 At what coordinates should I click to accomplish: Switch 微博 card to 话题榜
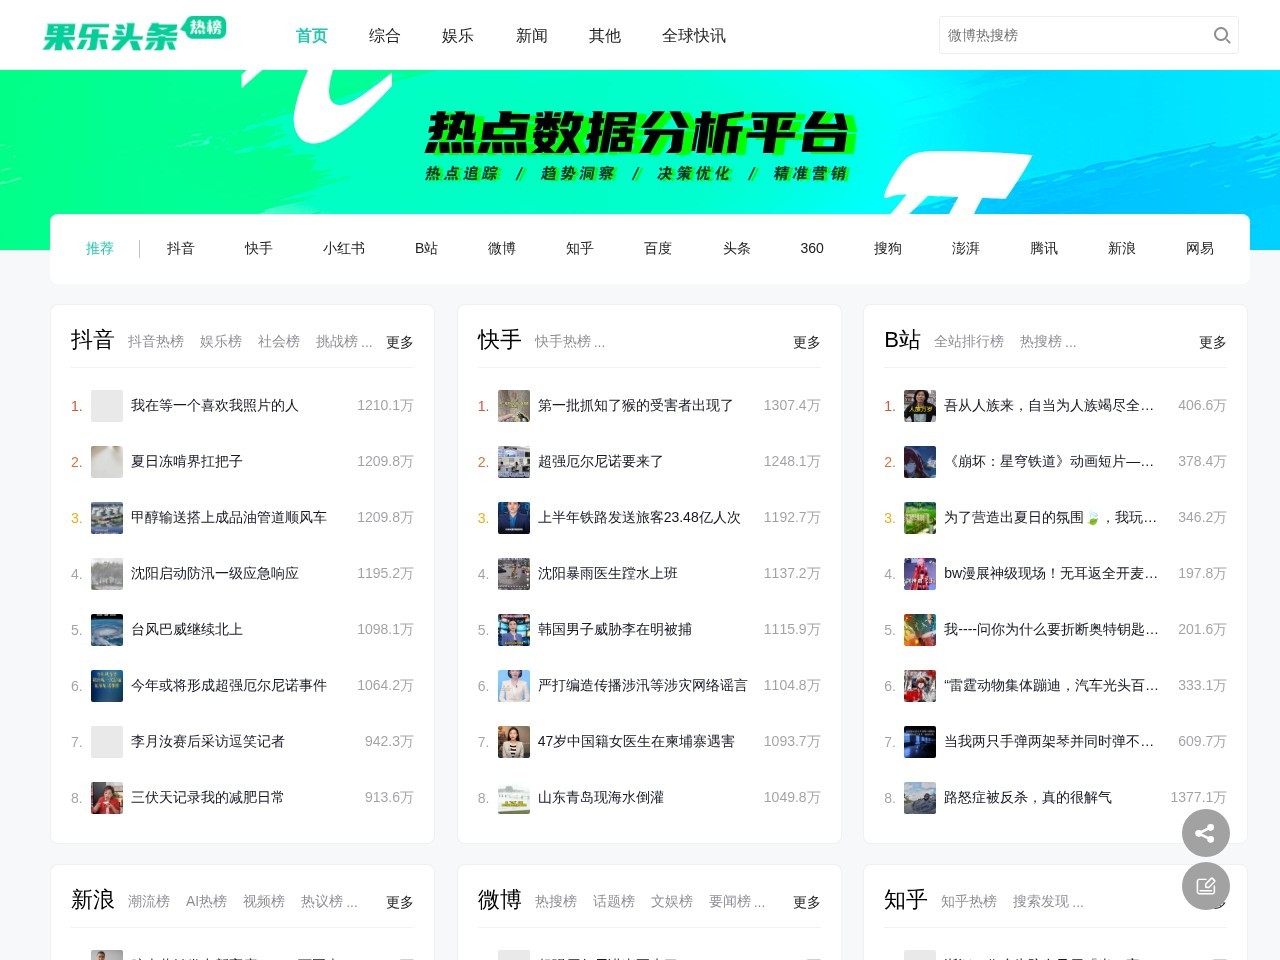pos(614,901)
